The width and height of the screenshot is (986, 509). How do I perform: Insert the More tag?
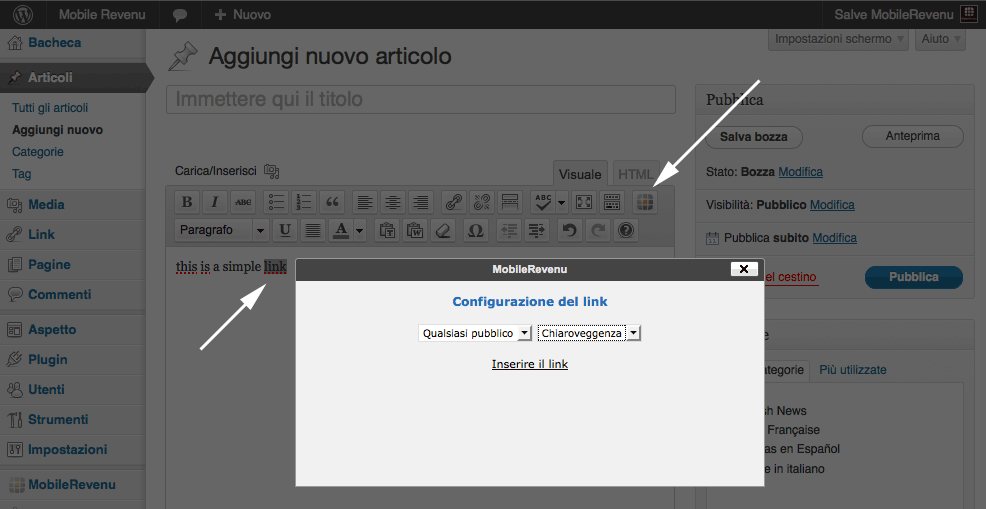coord(510,202)
